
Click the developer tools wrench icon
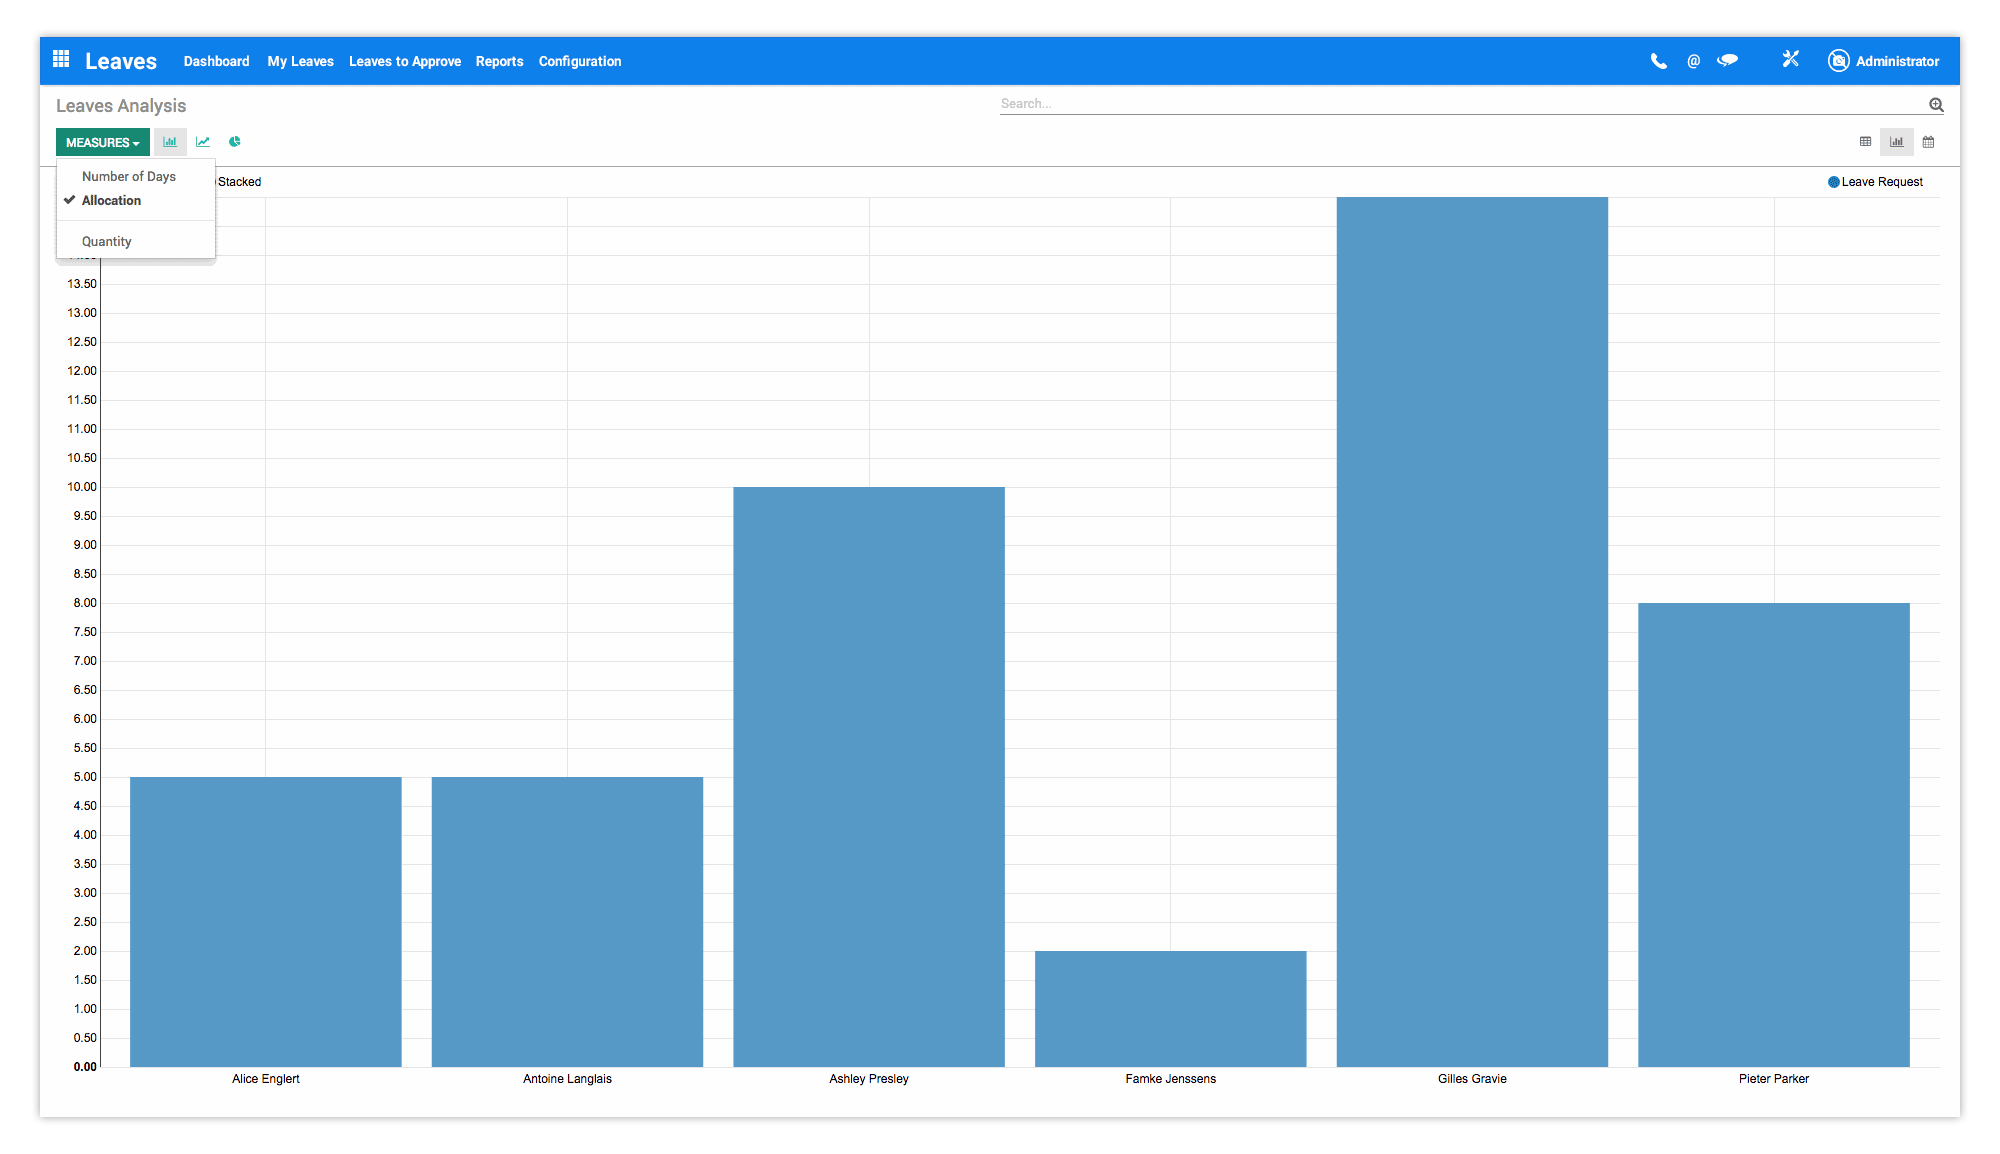click(1790, 60)
